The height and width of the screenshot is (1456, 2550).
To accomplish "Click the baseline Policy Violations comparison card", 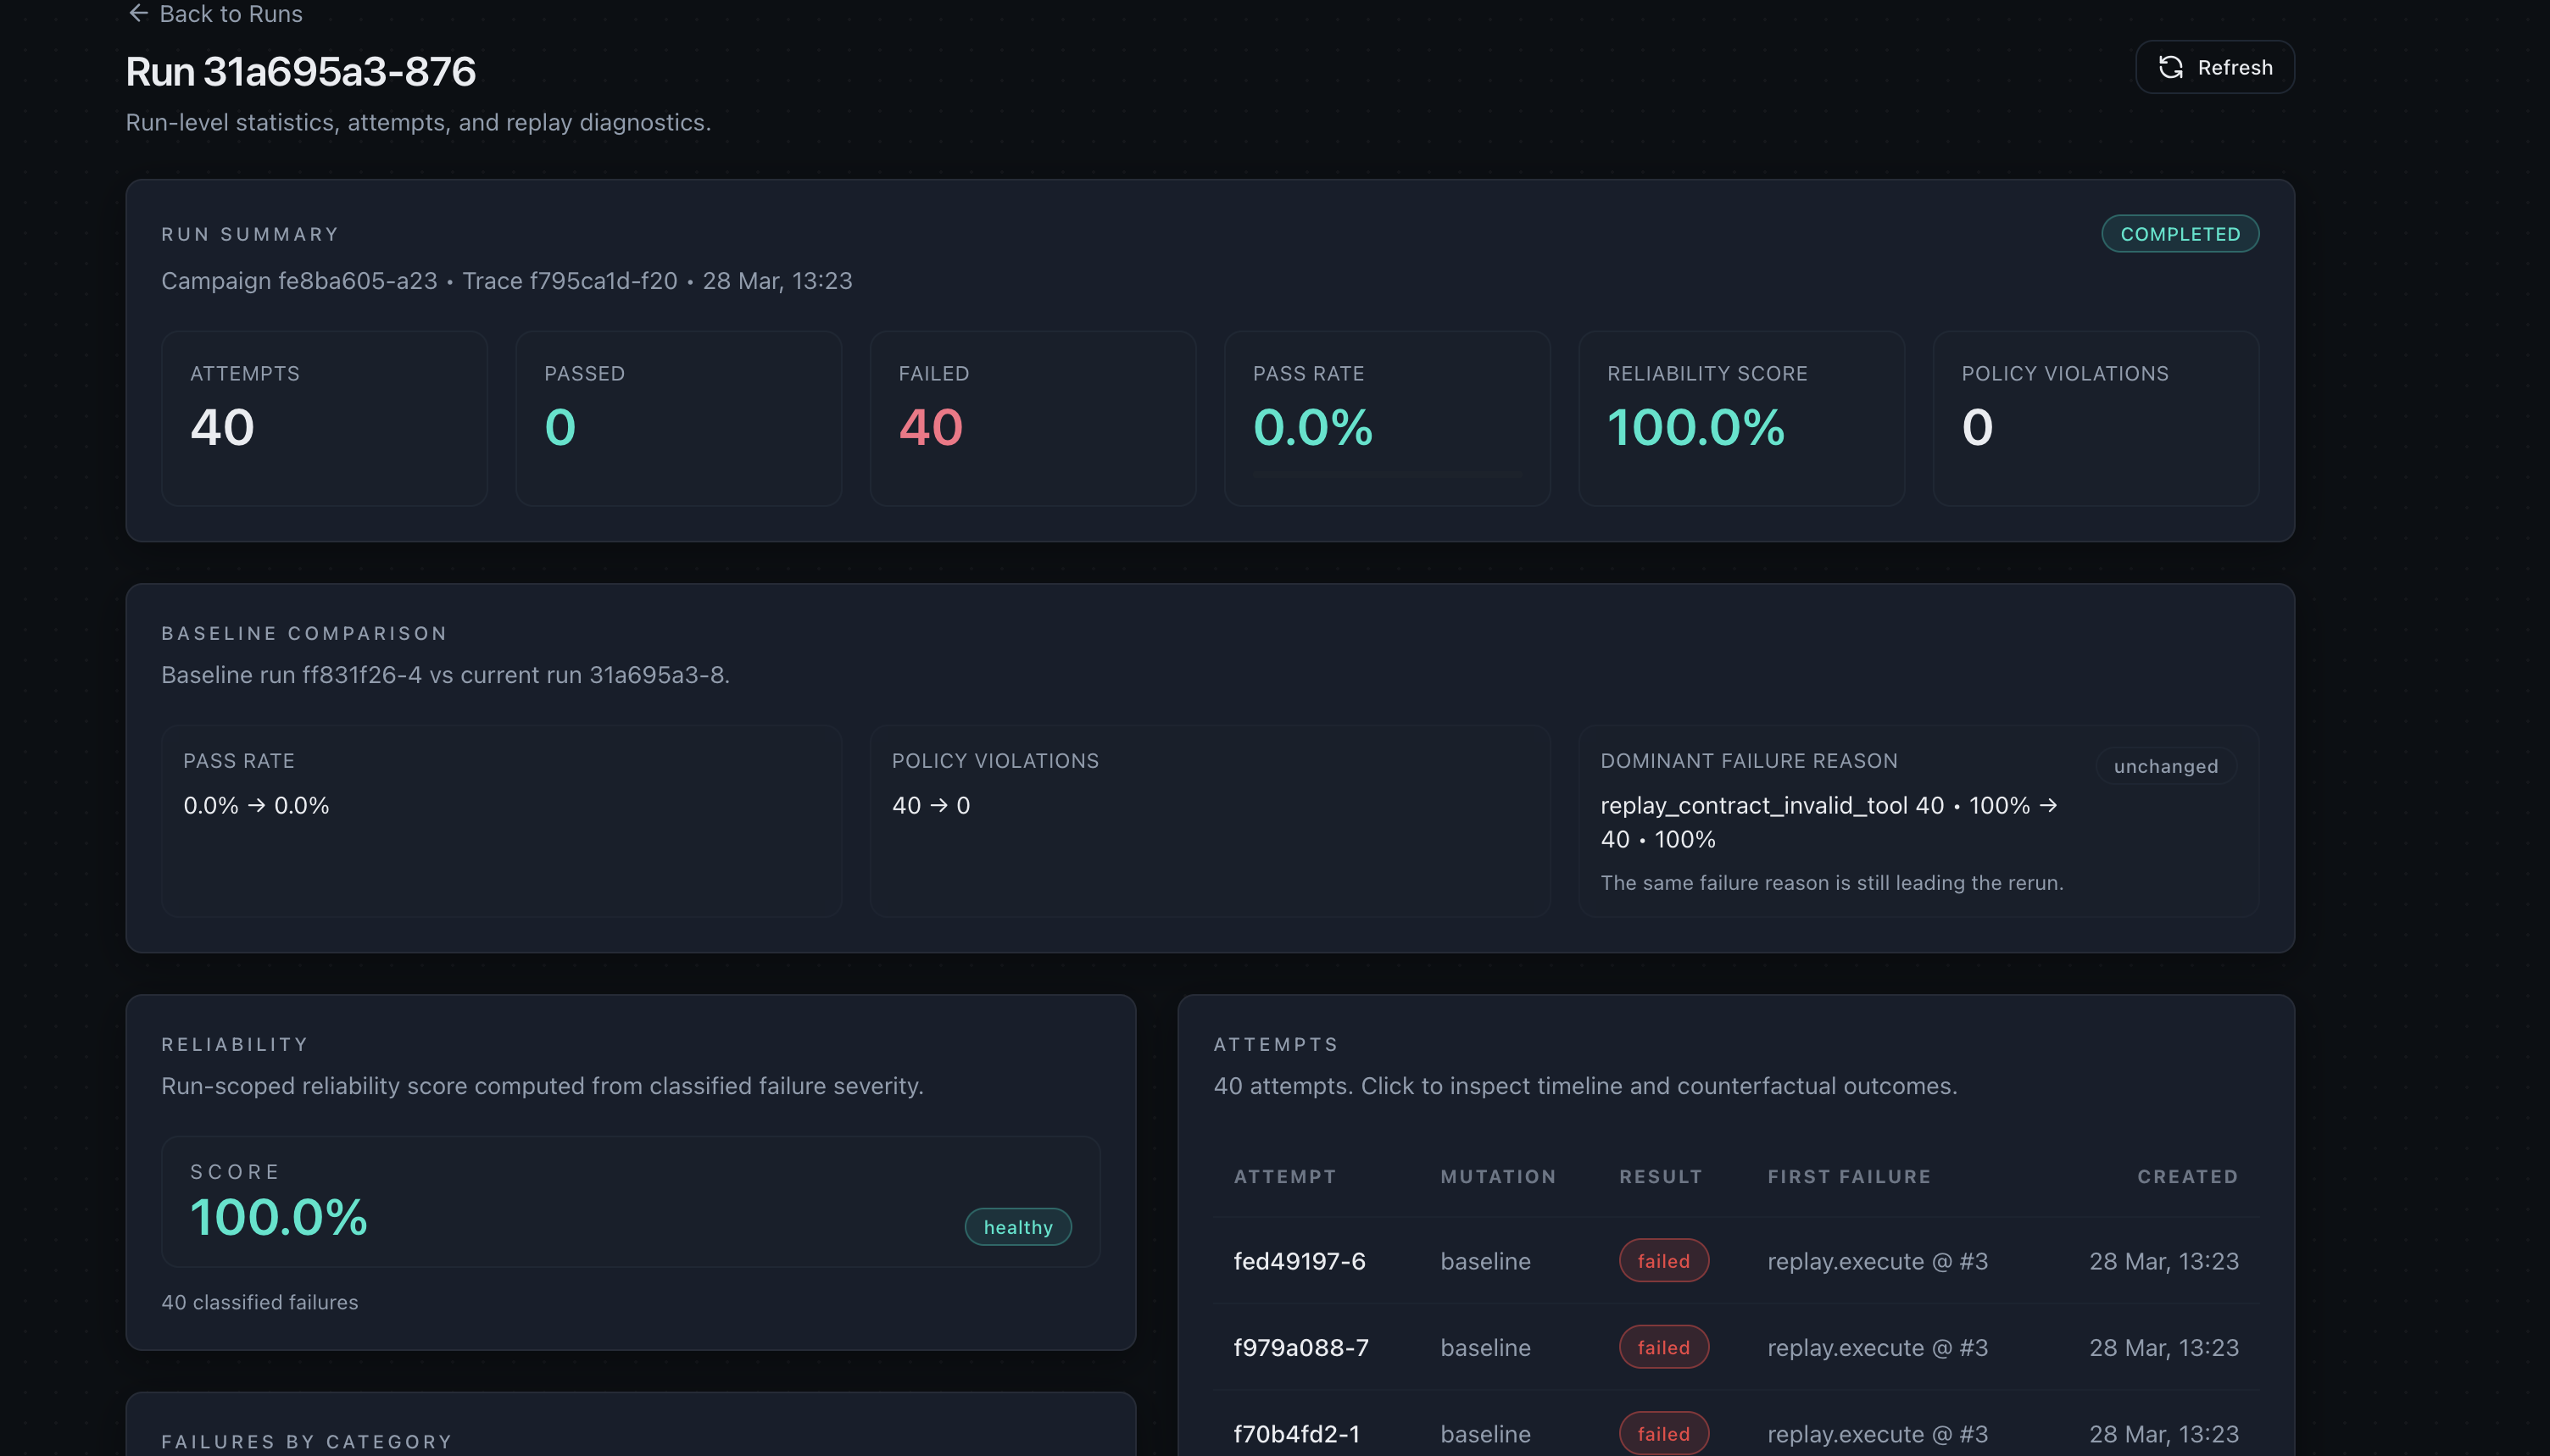I will (x=1209, y=820).
